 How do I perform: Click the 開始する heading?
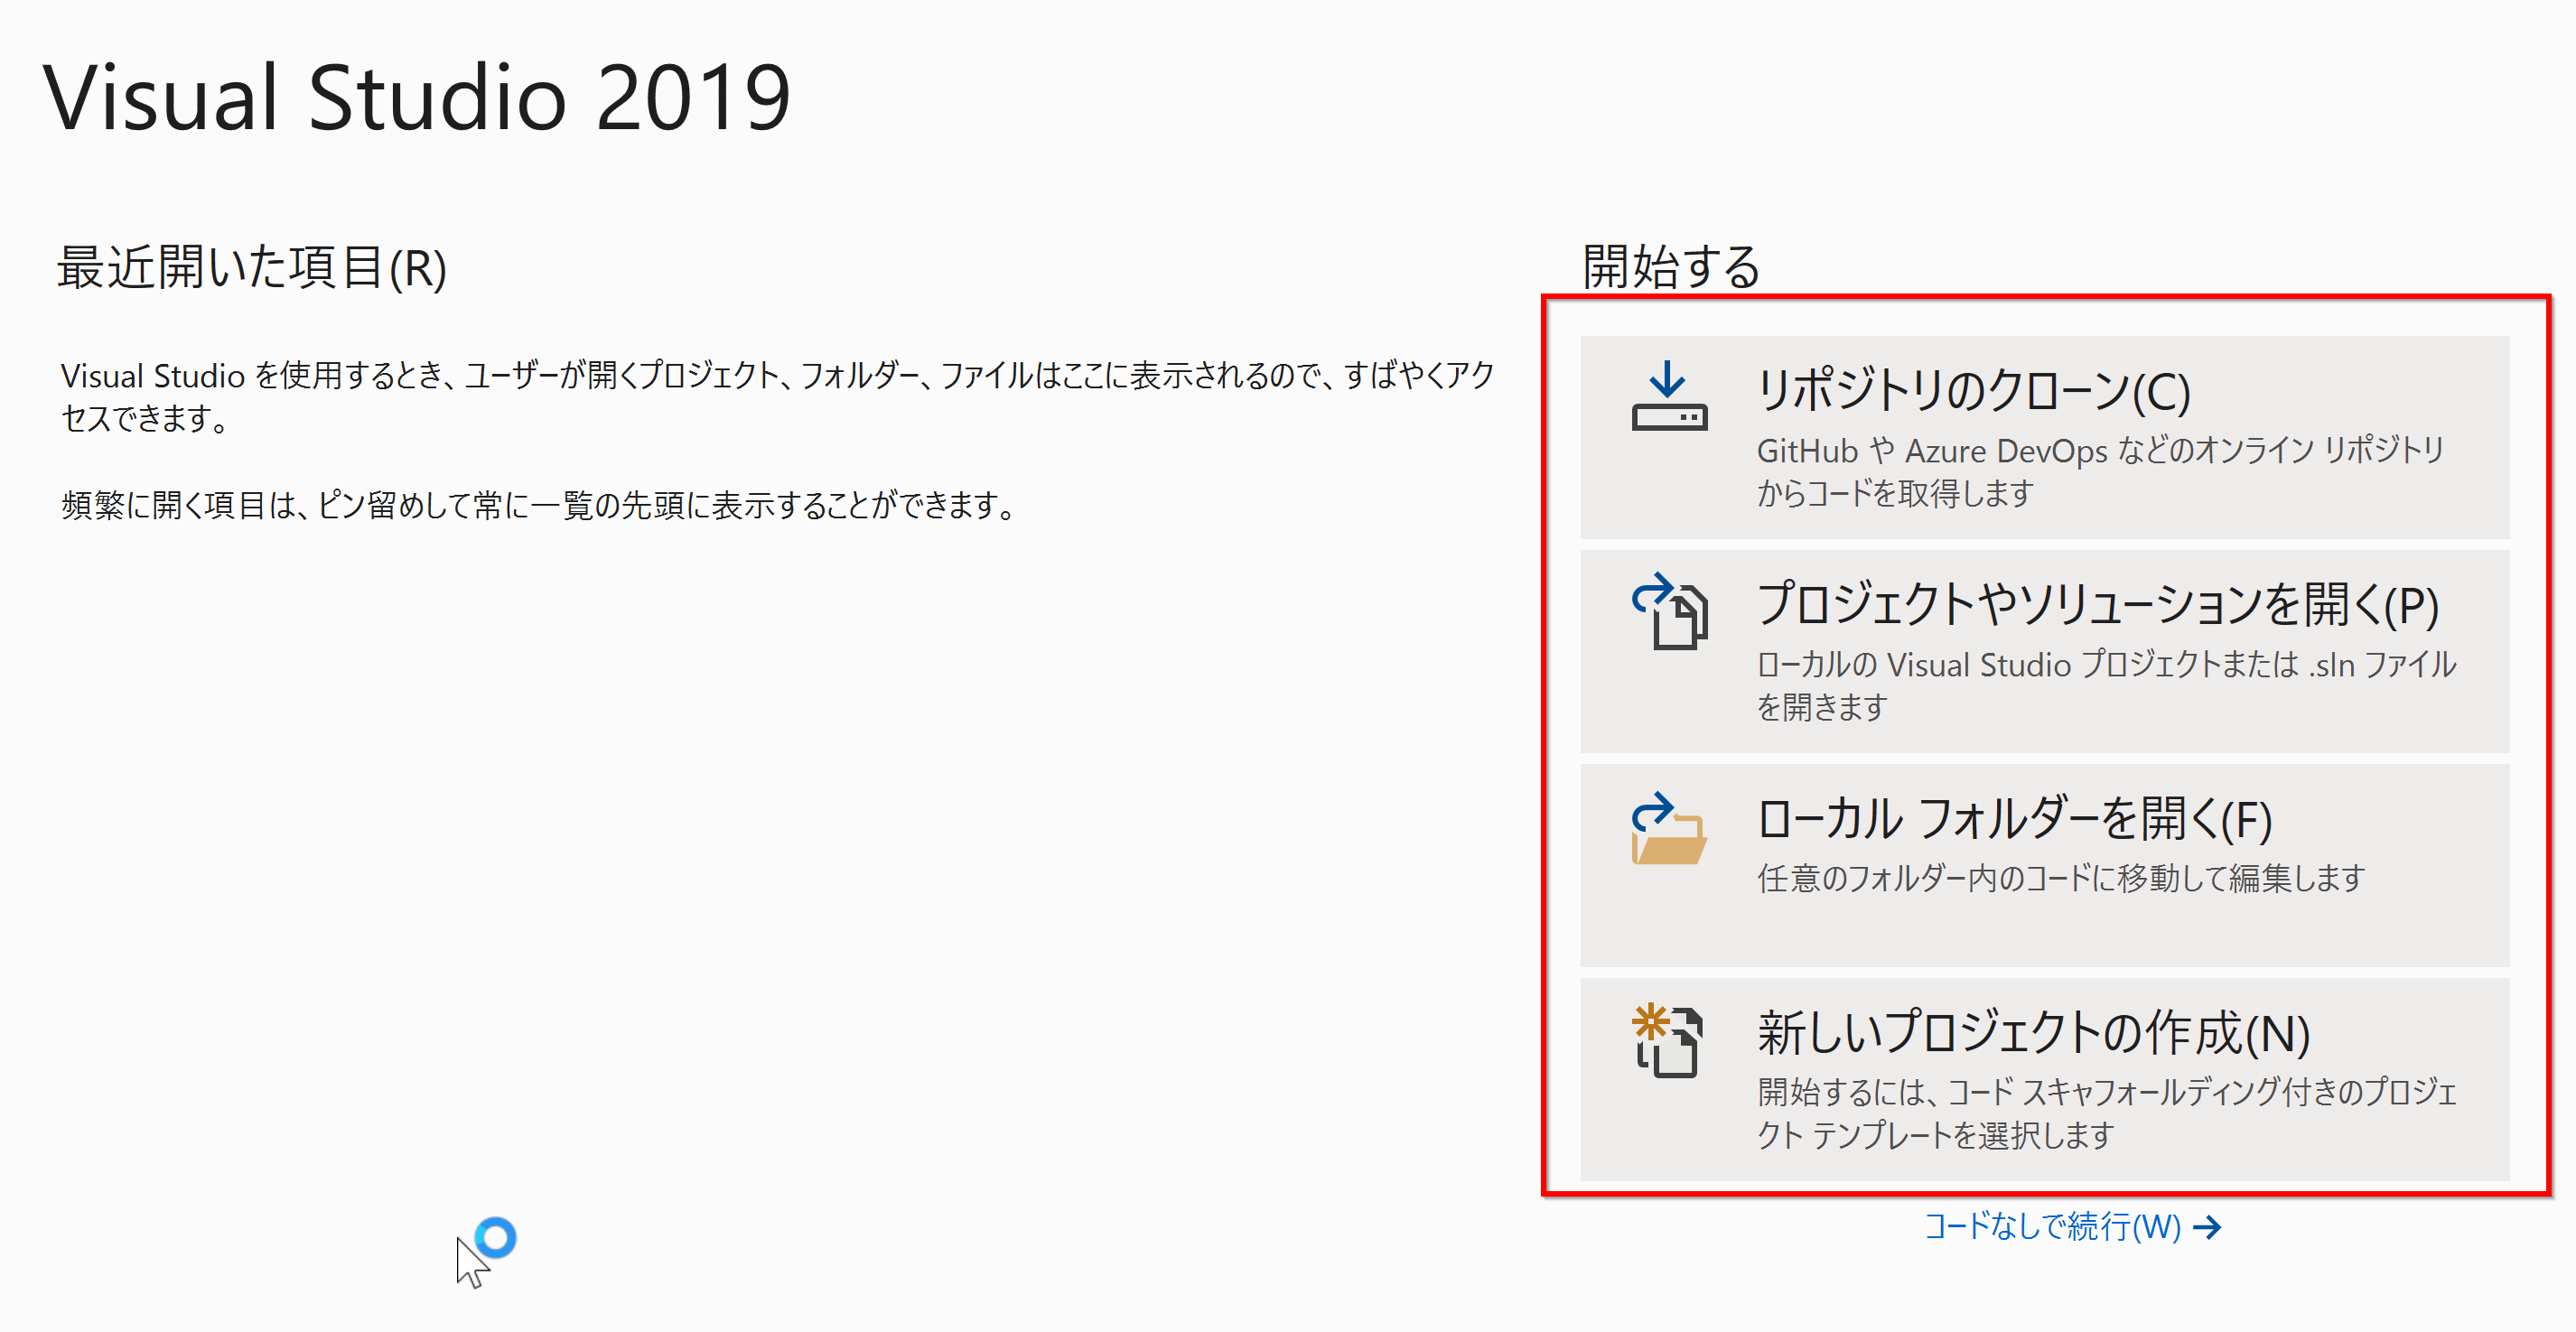pos(1671,266)
